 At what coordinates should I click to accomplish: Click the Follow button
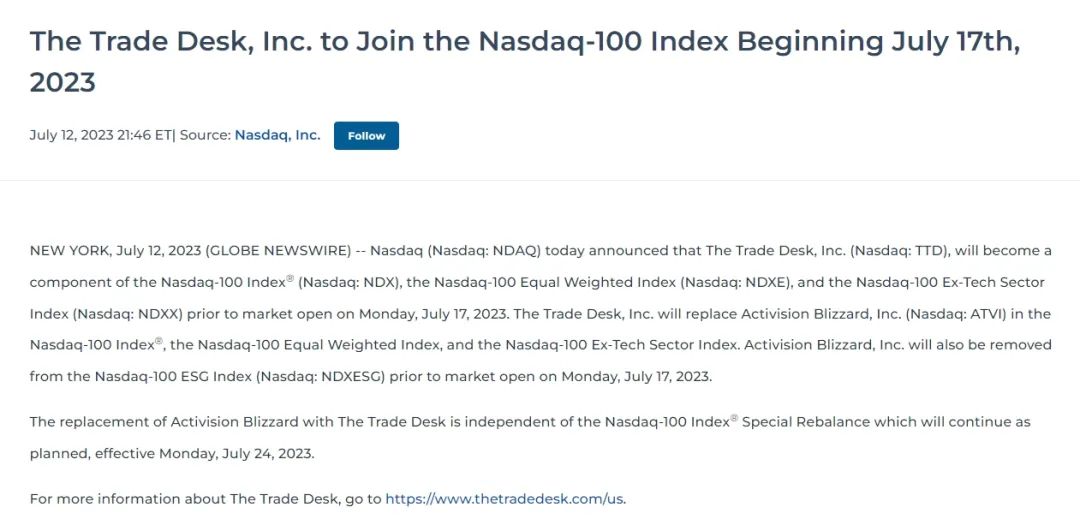(x=366, y=136)
